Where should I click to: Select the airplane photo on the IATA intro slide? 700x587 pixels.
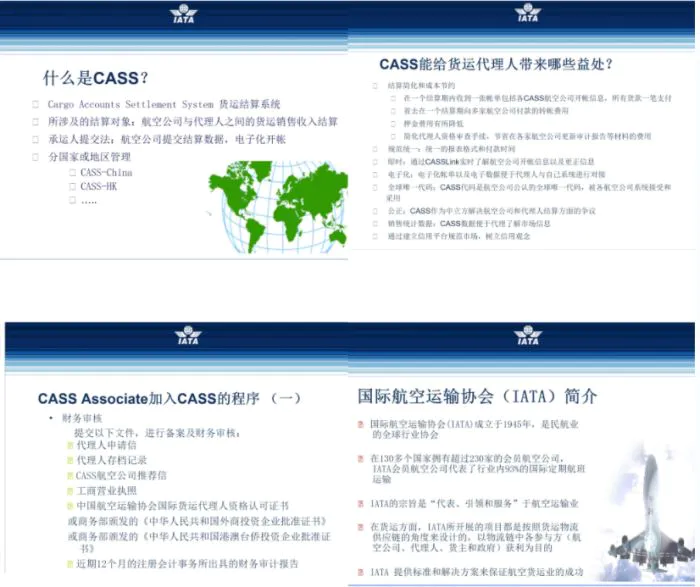(x=646, y=510)
